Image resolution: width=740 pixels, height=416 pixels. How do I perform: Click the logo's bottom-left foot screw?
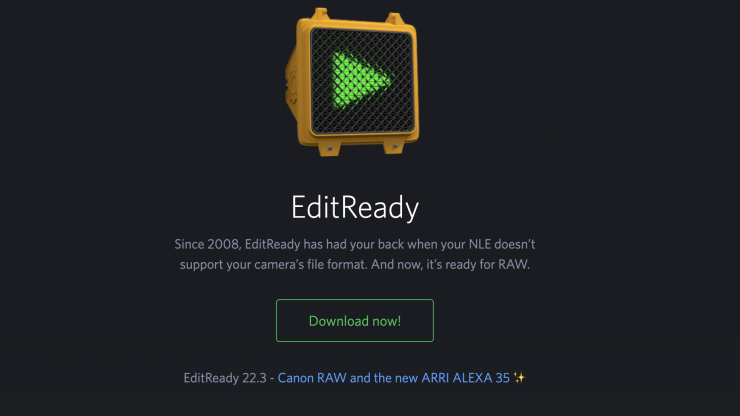click(x=330, y=149)
